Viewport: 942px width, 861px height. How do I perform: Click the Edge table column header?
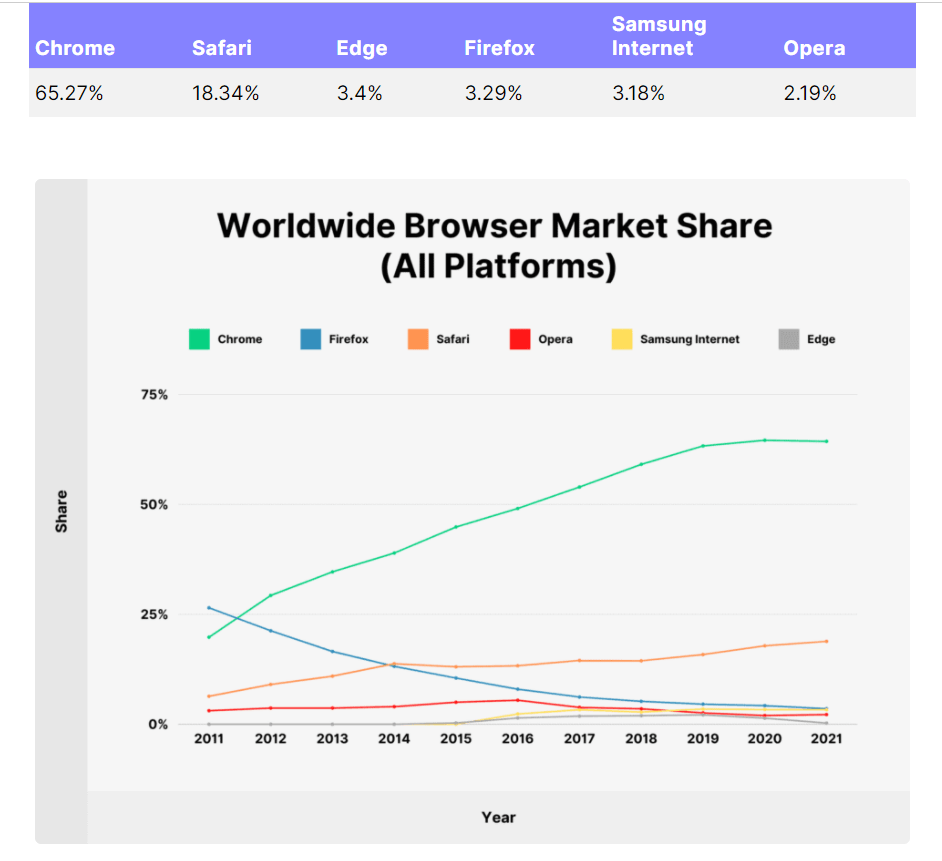pyautogui.click(x=362, y=49)
